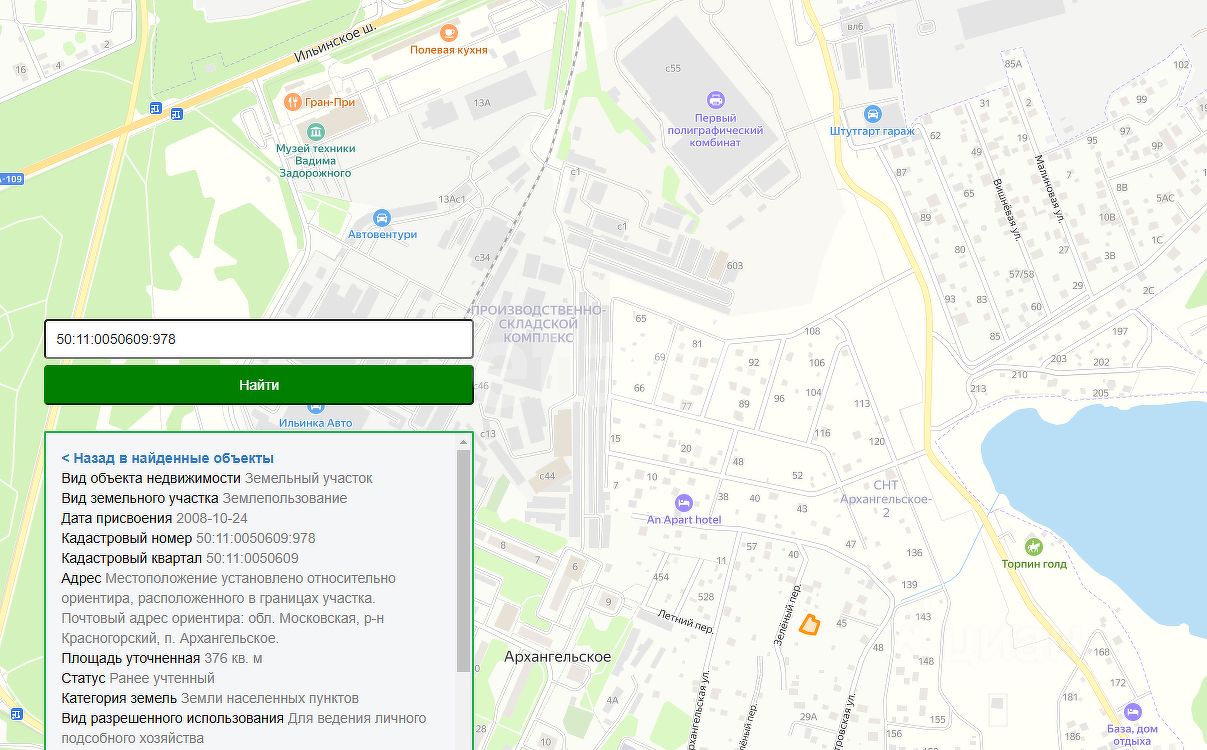Click building label с55 on map
The image size is (1207, 750).
pyautogui.click(x=673, y=68)
